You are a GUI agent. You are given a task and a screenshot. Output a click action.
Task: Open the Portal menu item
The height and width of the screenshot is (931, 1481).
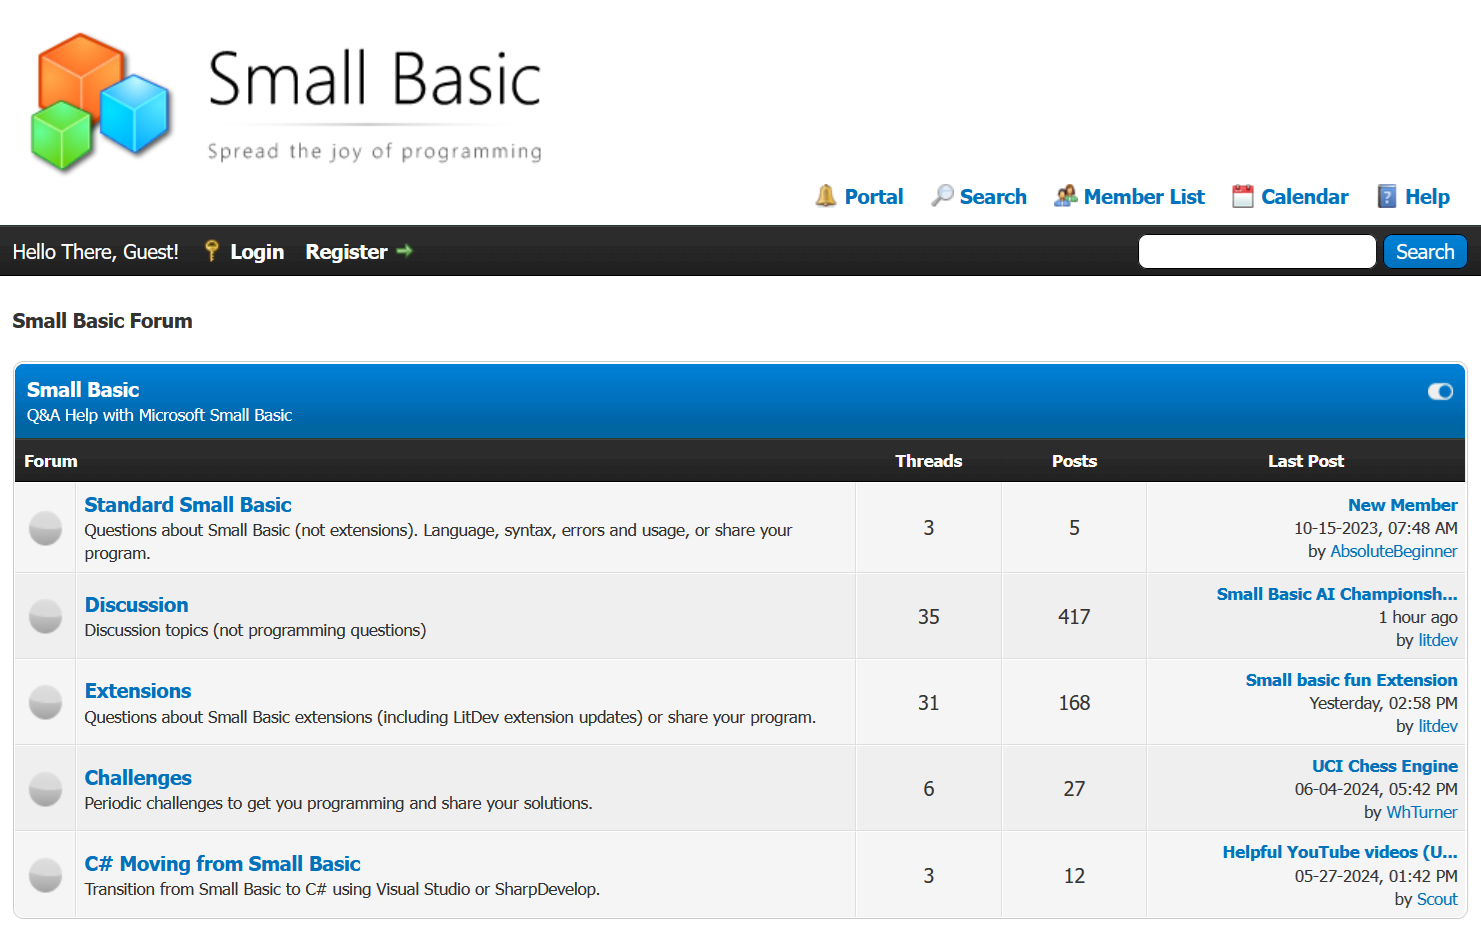pos(873,197)
